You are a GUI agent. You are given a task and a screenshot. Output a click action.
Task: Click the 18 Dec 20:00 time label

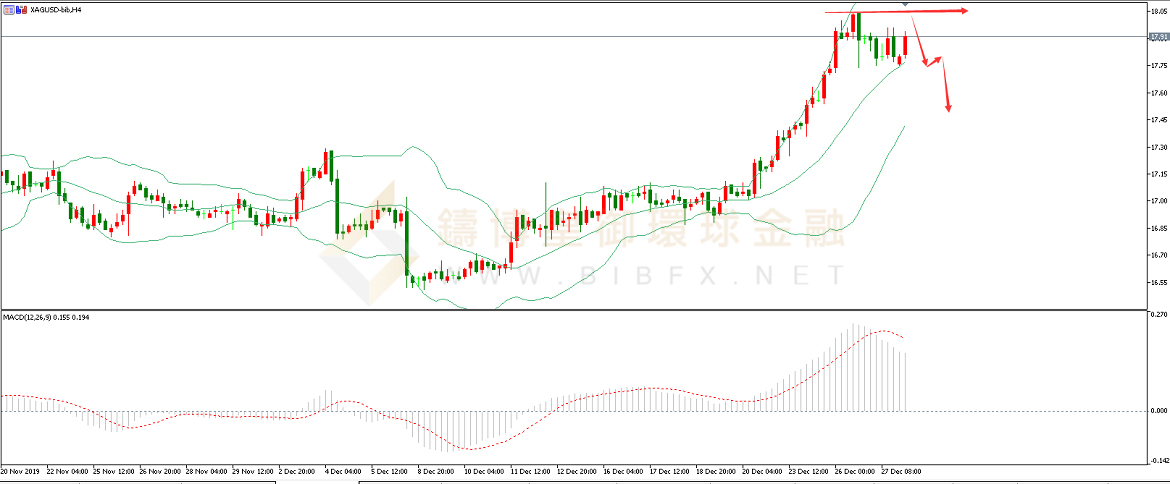point(716,470)
